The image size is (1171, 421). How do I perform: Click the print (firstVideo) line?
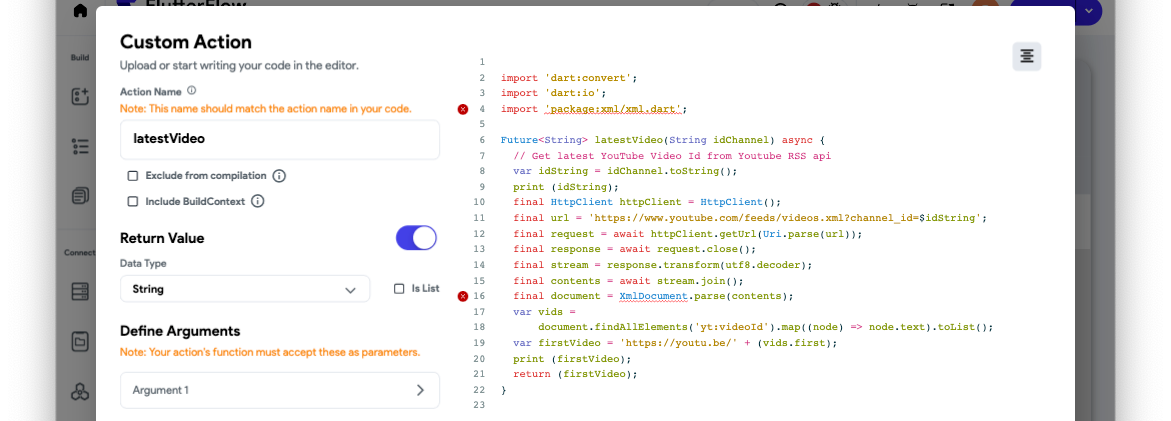(573, 358)
